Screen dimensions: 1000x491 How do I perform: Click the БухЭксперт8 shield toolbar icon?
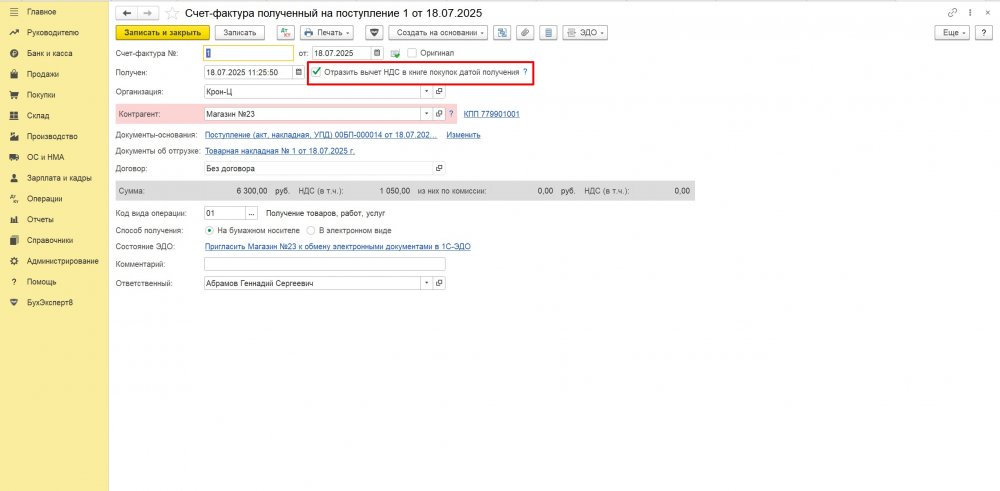click(375, 33)
